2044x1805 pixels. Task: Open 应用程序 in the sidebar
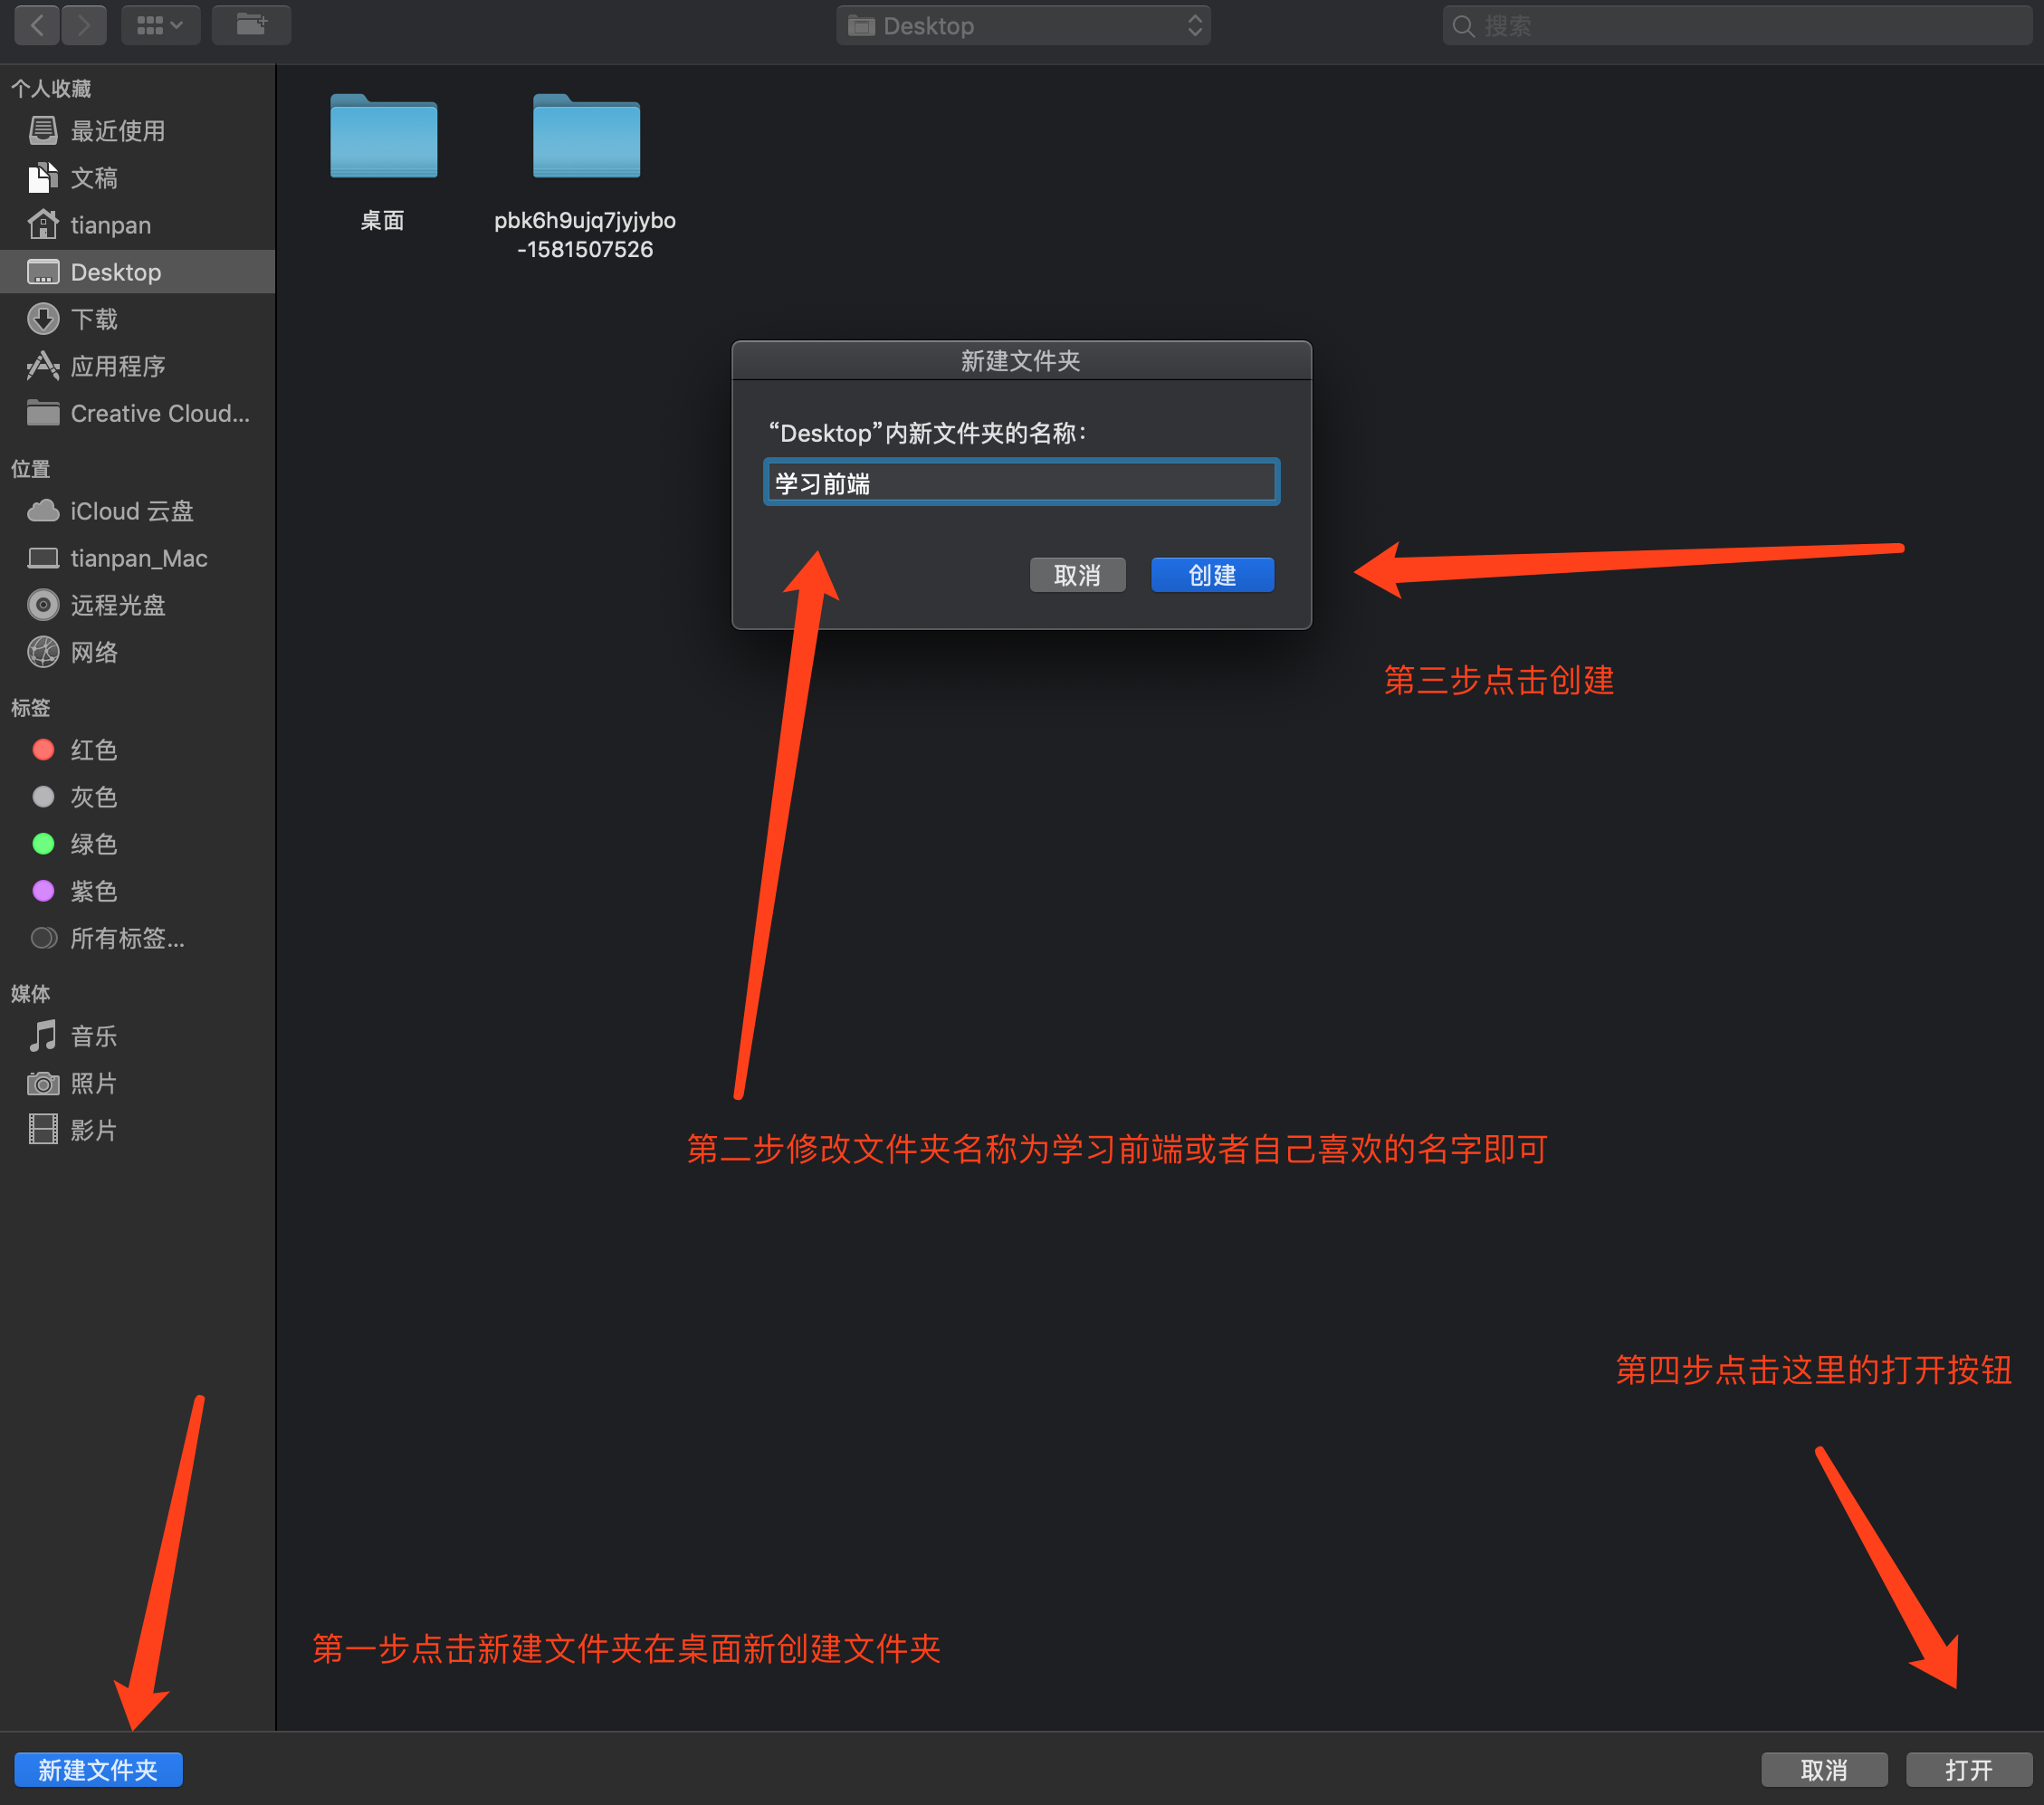coord(117,366)
